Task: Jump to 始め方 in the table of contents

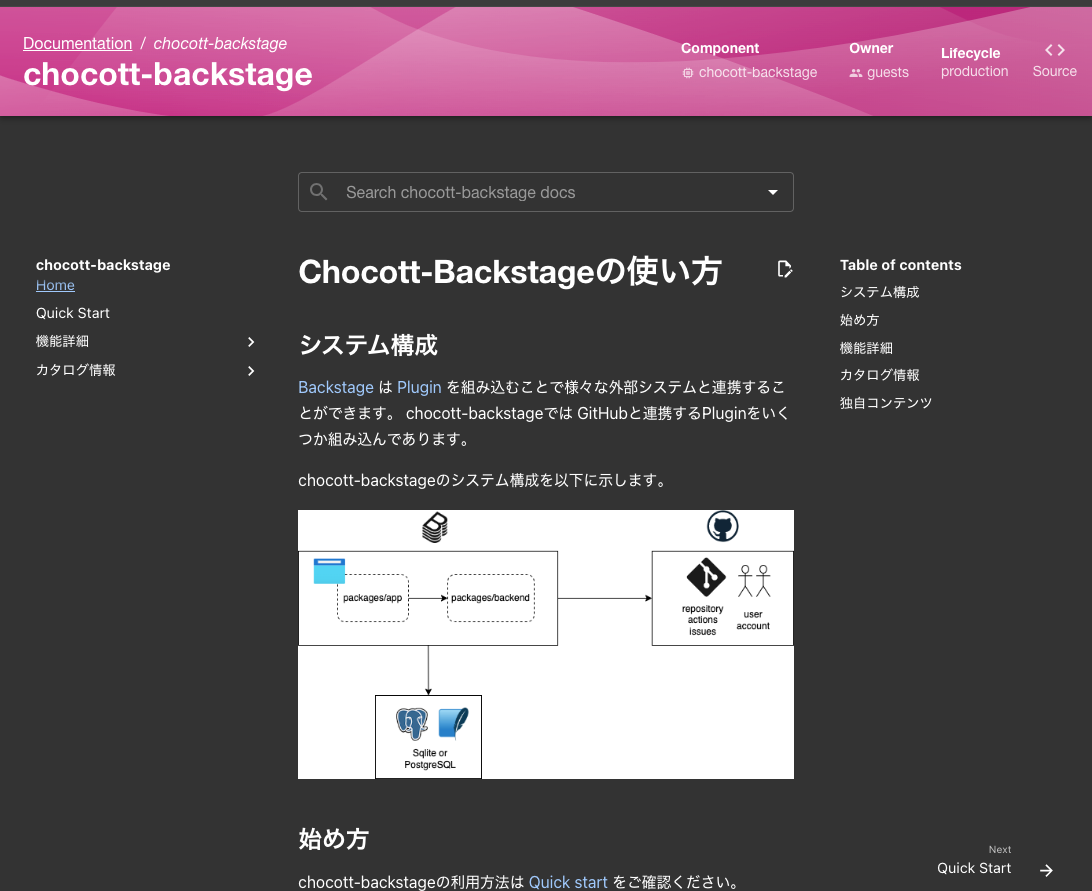Action: [x=859, y=320]
